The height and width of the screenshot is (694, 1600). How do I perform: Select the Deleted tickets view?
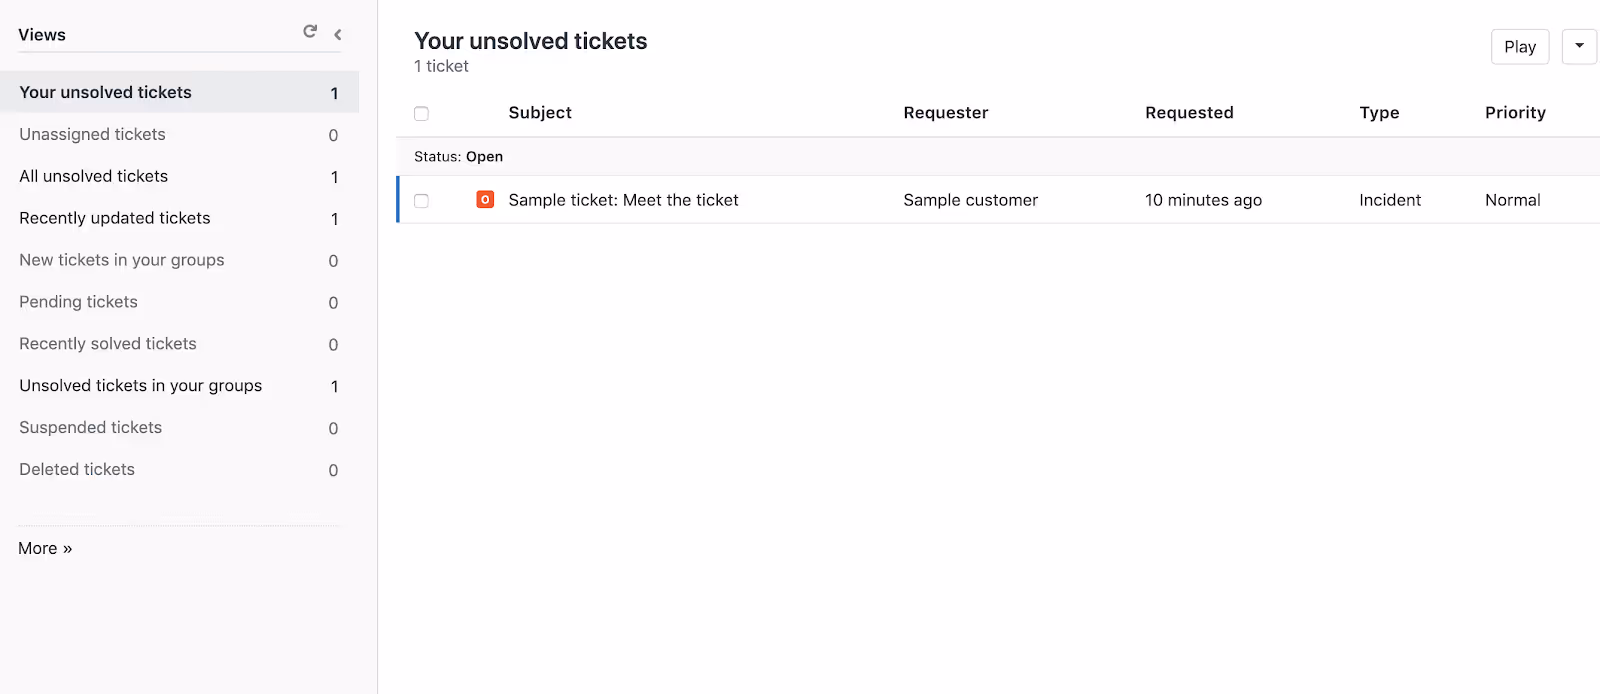76,469
